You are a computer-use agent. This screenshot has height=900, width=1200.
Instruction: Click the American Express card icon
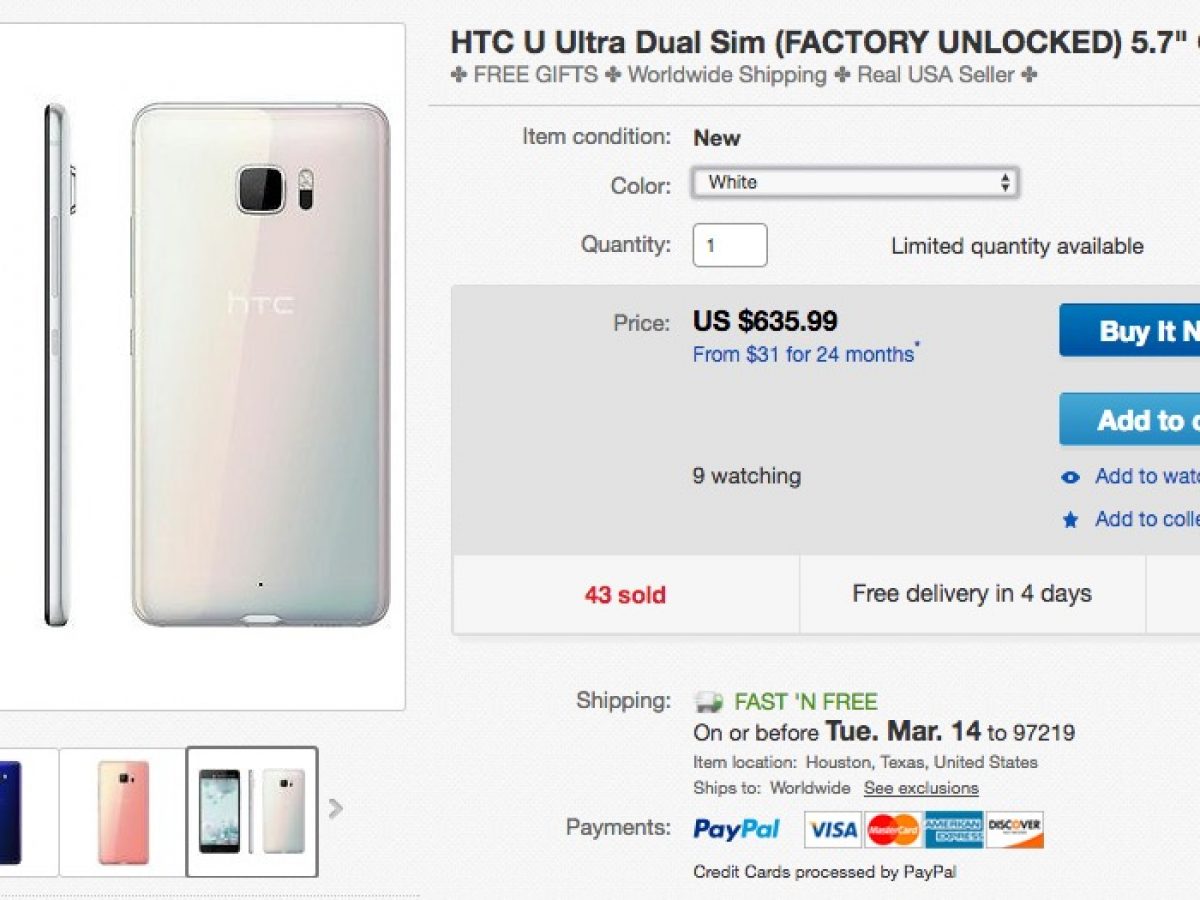click(953, 829)
